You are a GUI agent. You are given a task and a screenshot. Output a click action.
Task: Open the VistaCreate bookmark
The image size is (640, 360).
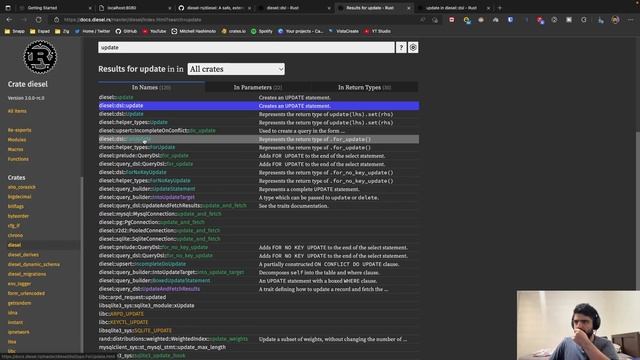pos(344,31)
